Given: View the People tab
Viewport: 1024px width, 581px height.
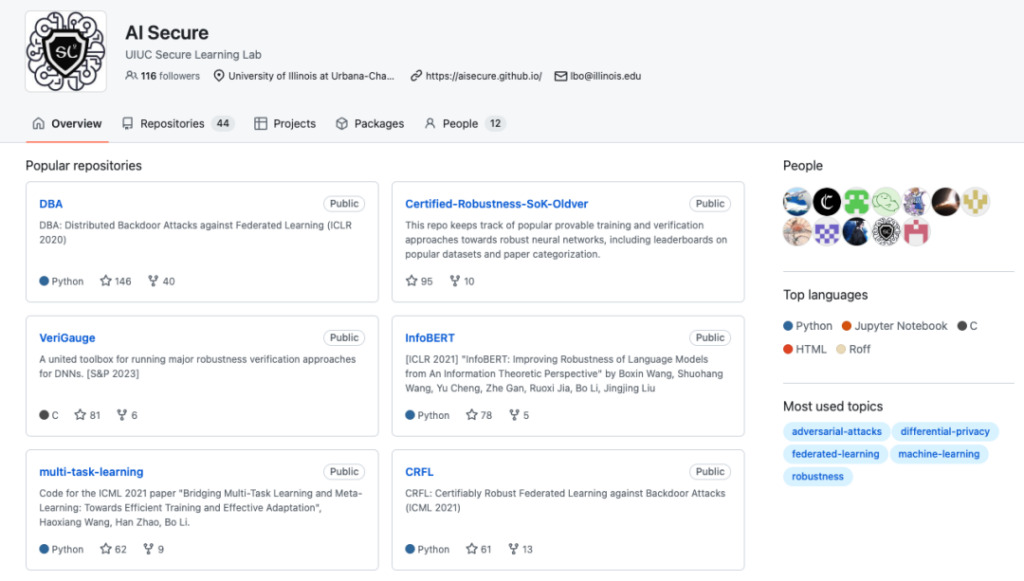Looking at the screenshot, I should click(x=464, y=123).
